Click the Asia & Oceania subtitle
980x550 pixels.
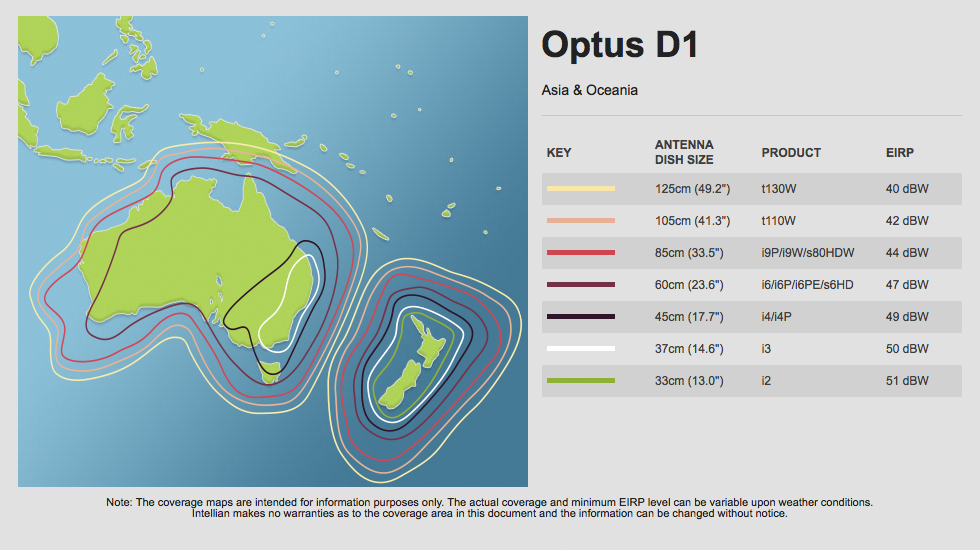coord(589,90)
